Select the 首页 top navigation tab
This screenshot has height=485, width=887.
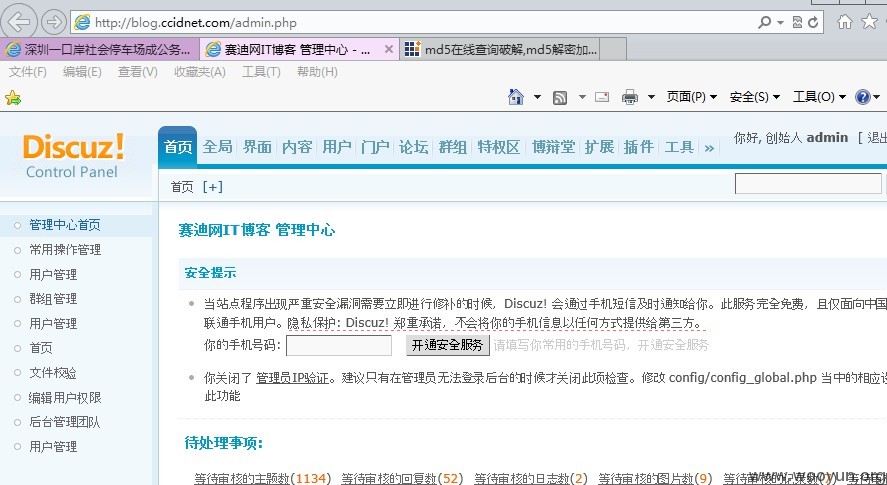[178, 147]
